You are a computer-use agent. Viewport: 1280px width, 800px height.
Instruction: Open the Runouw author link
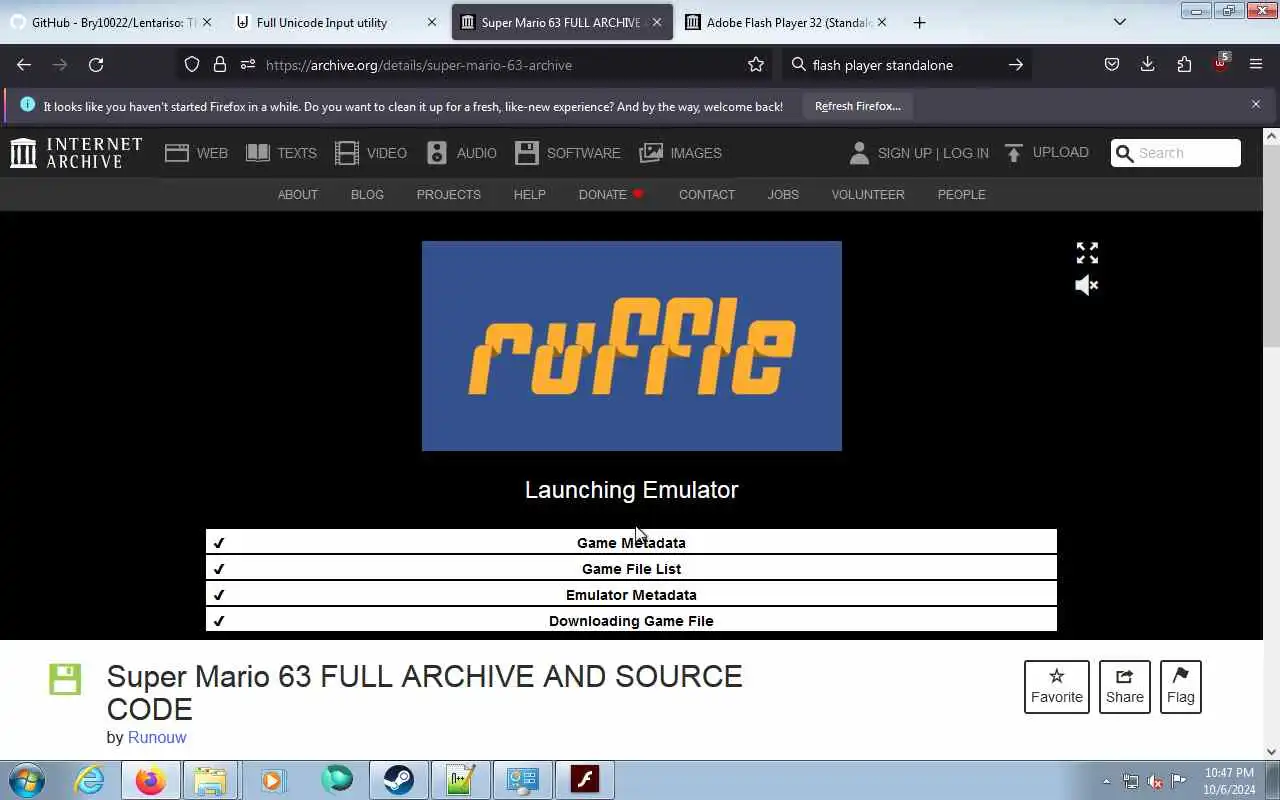(157, 737)
